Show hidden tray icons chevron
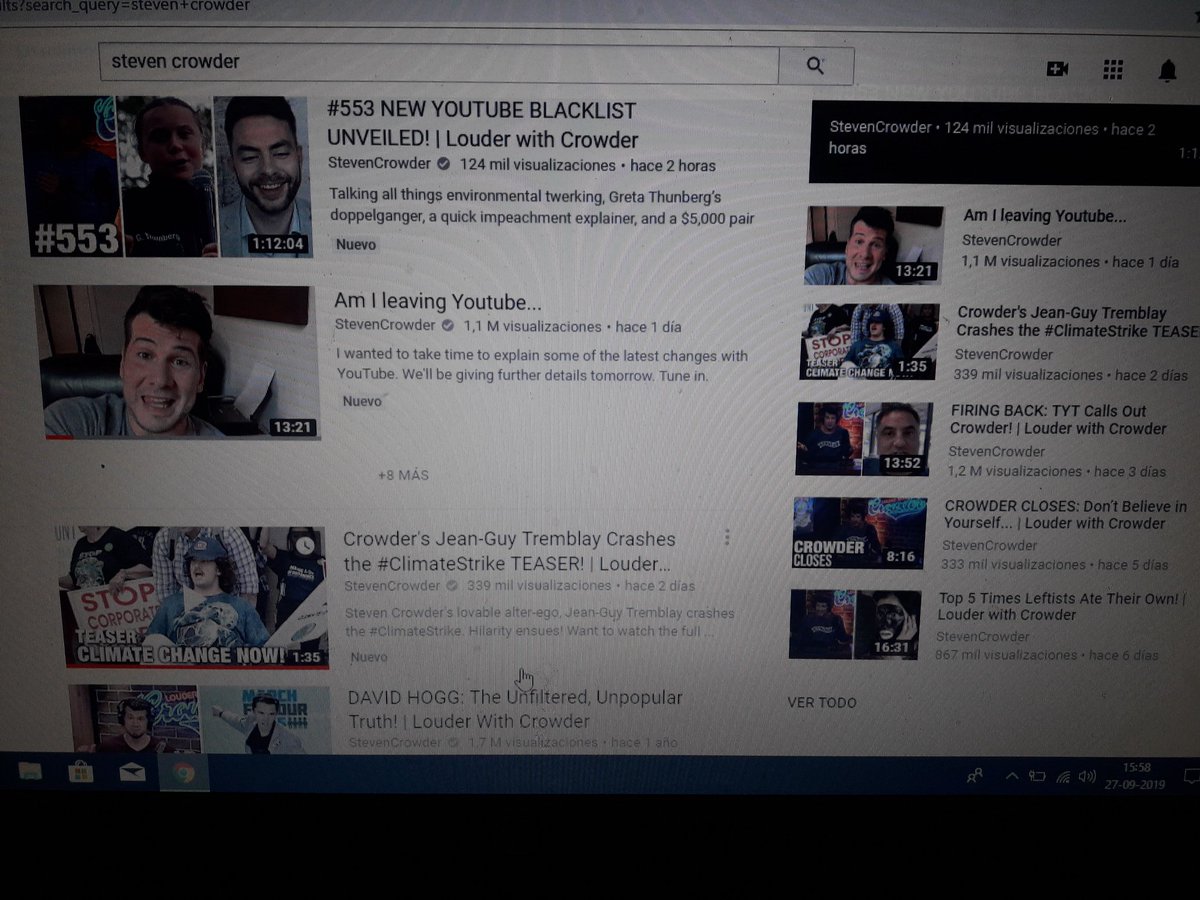1200x900 pixels. [1012, 776]
